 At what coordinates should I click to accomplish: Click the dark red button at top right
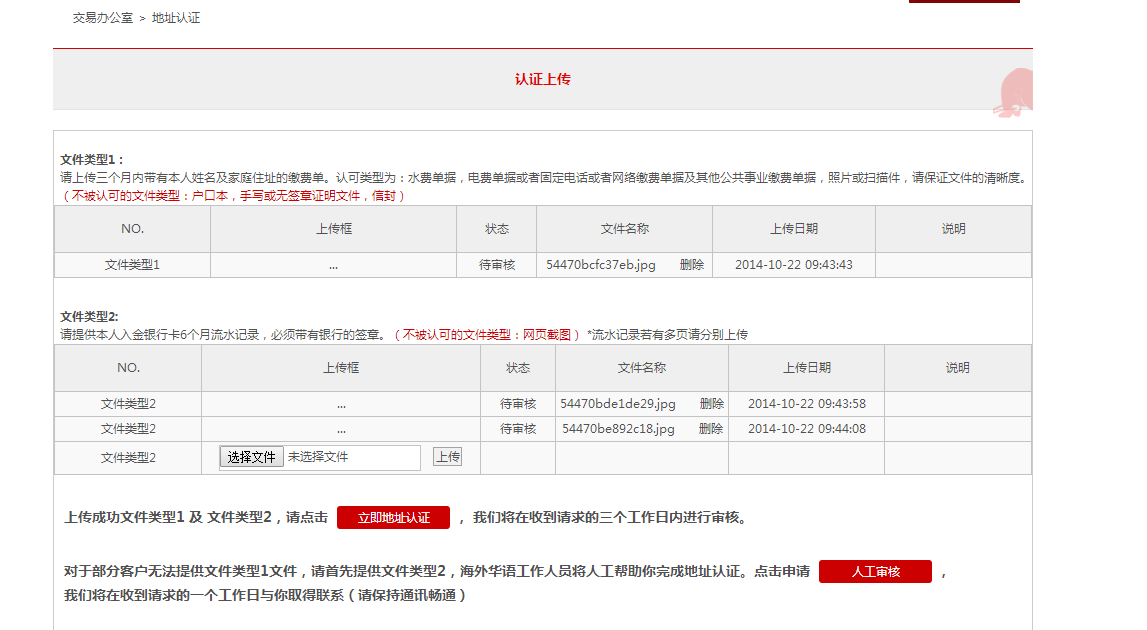tap(963, 2)
